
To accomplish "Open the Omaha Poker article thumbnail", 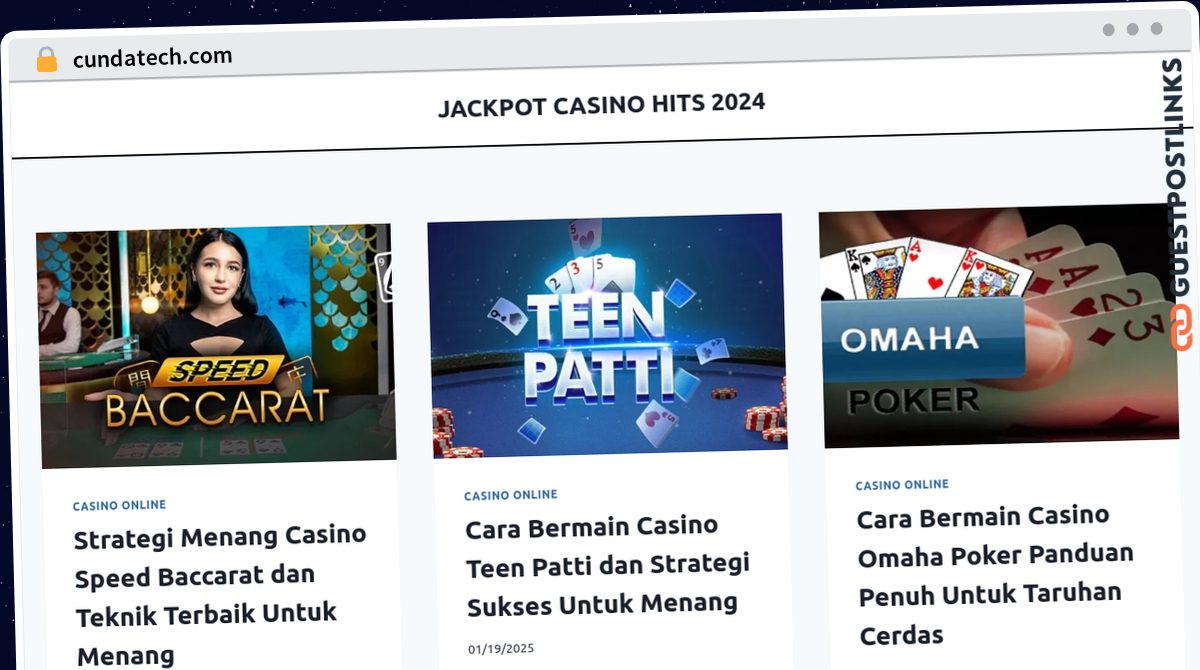I will click(998, 325).
